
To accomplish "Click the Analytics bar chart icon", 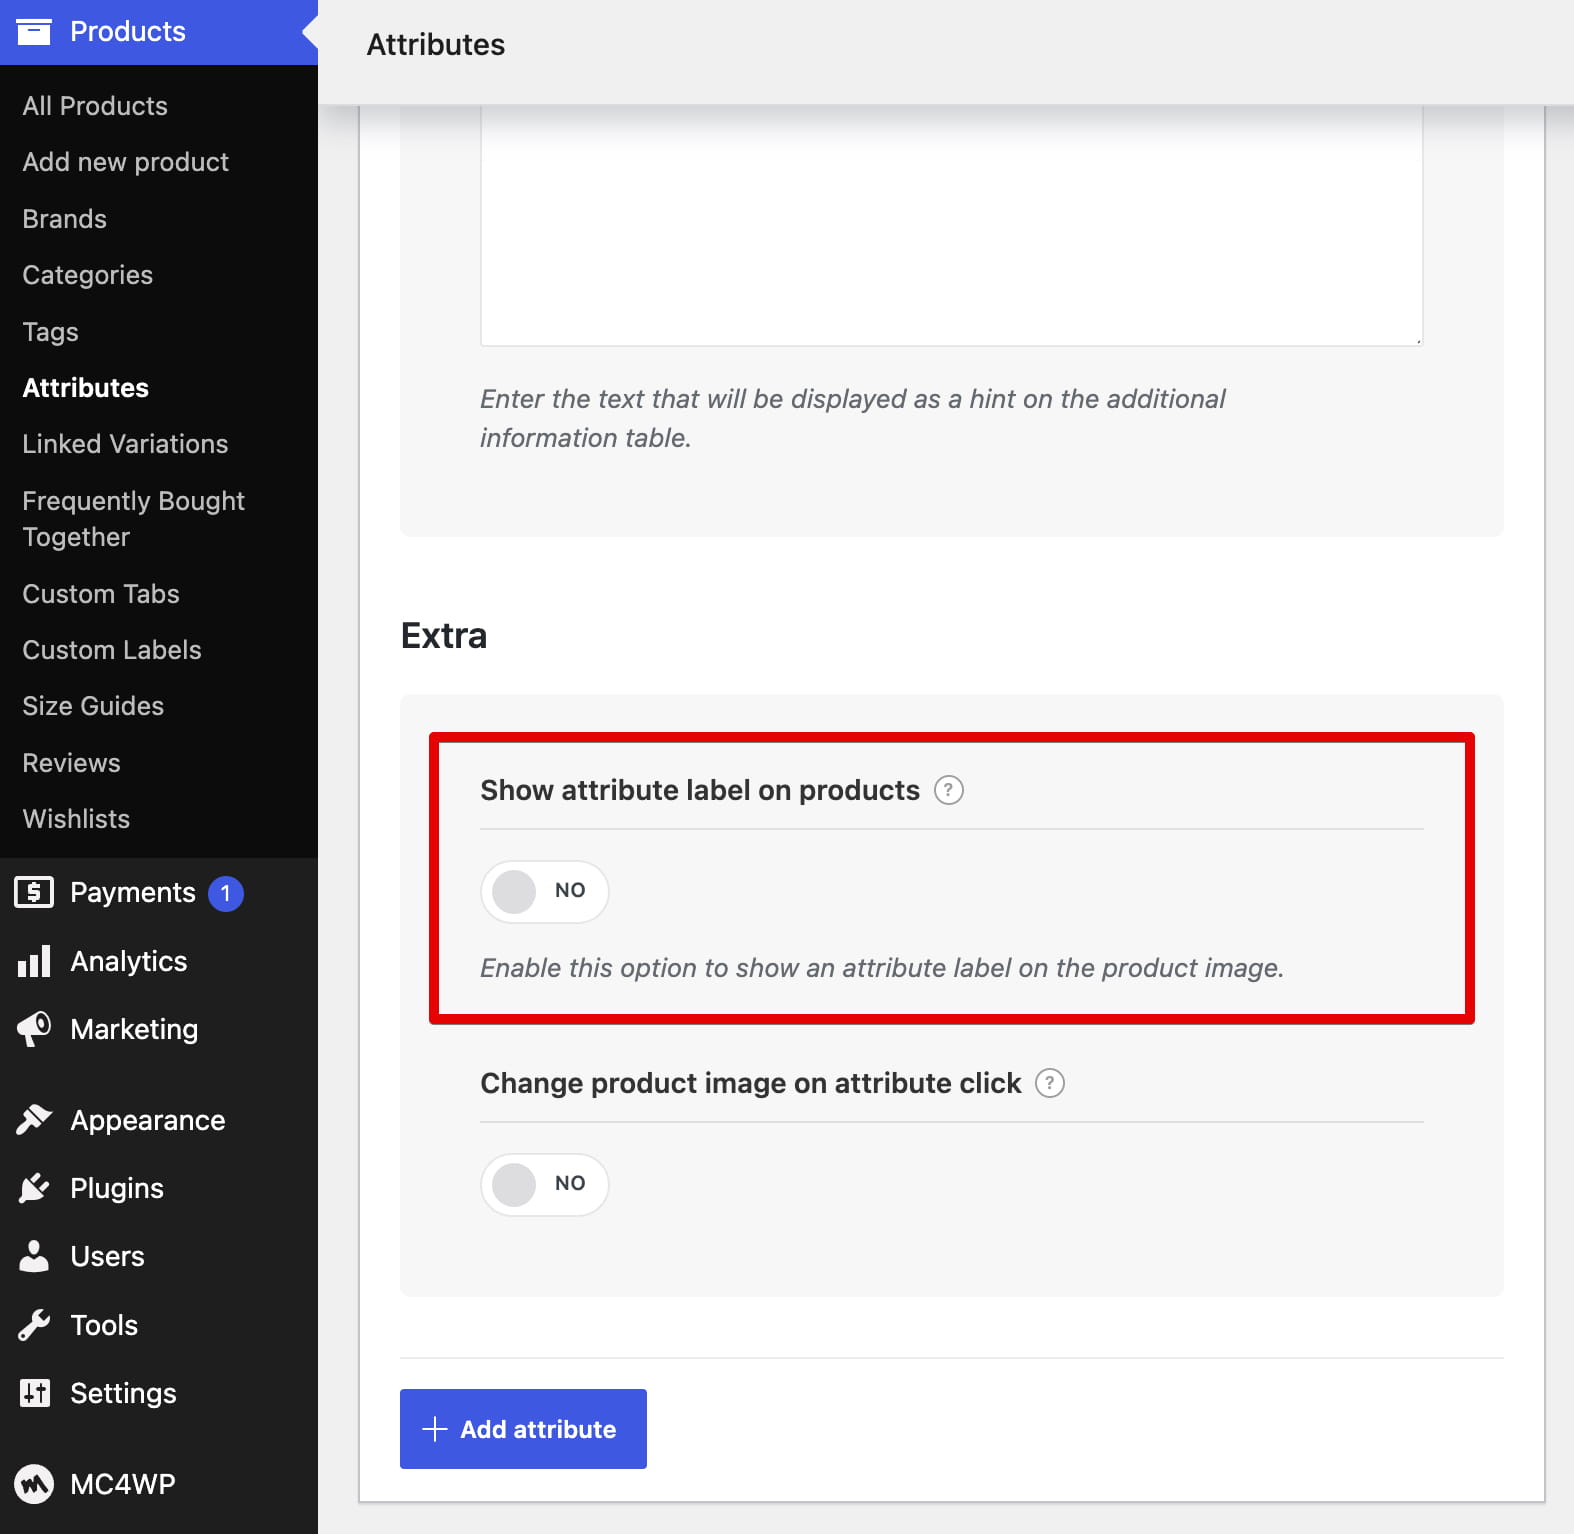I will point(34,961).
